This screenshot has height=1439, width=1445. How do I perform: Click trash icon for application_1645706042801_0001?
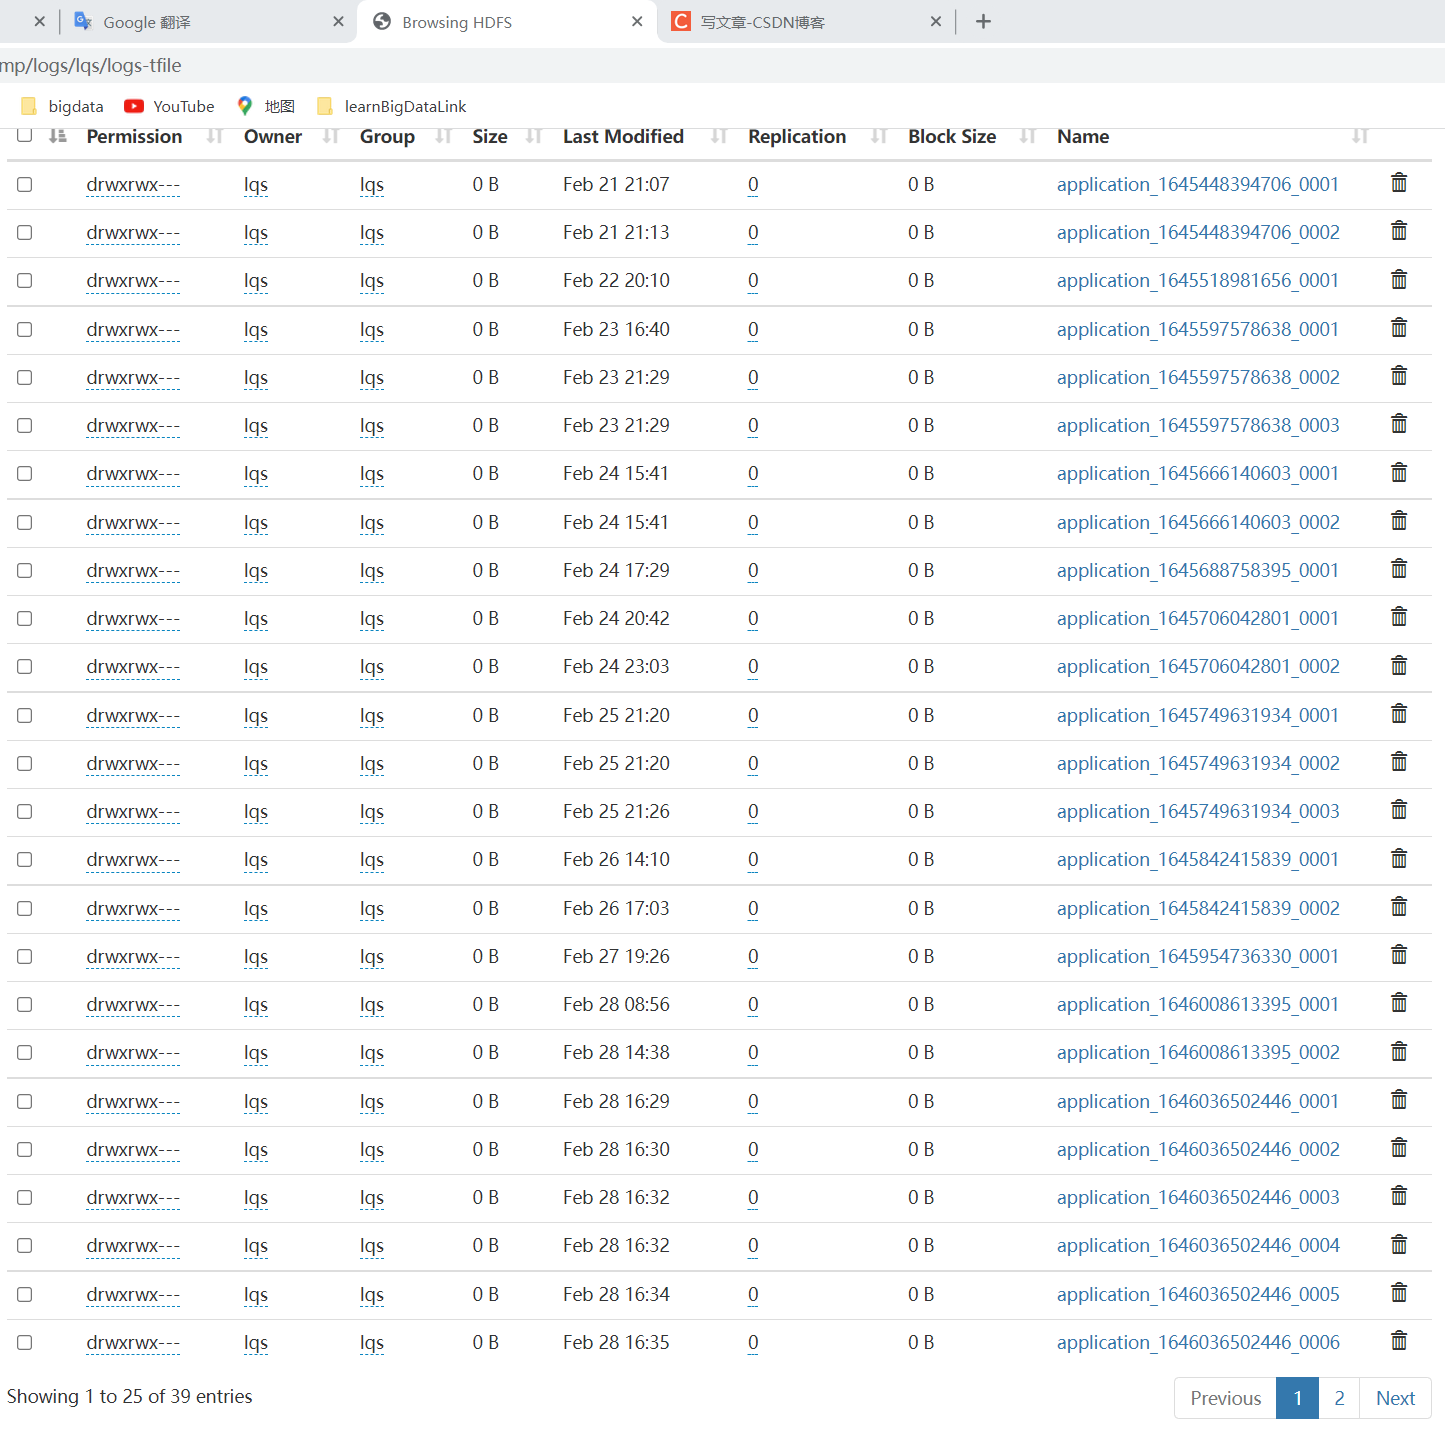[1399, 617]
